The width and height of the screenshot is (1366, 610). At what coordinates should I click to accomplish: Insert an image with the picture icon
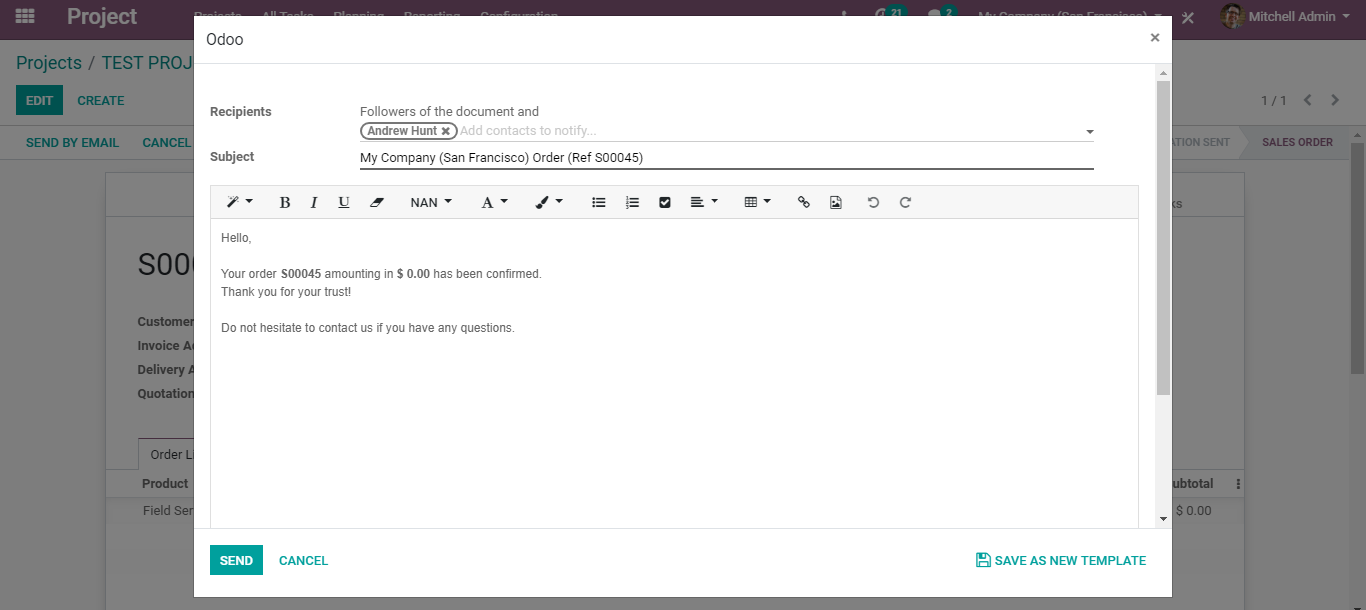point(836,202)
